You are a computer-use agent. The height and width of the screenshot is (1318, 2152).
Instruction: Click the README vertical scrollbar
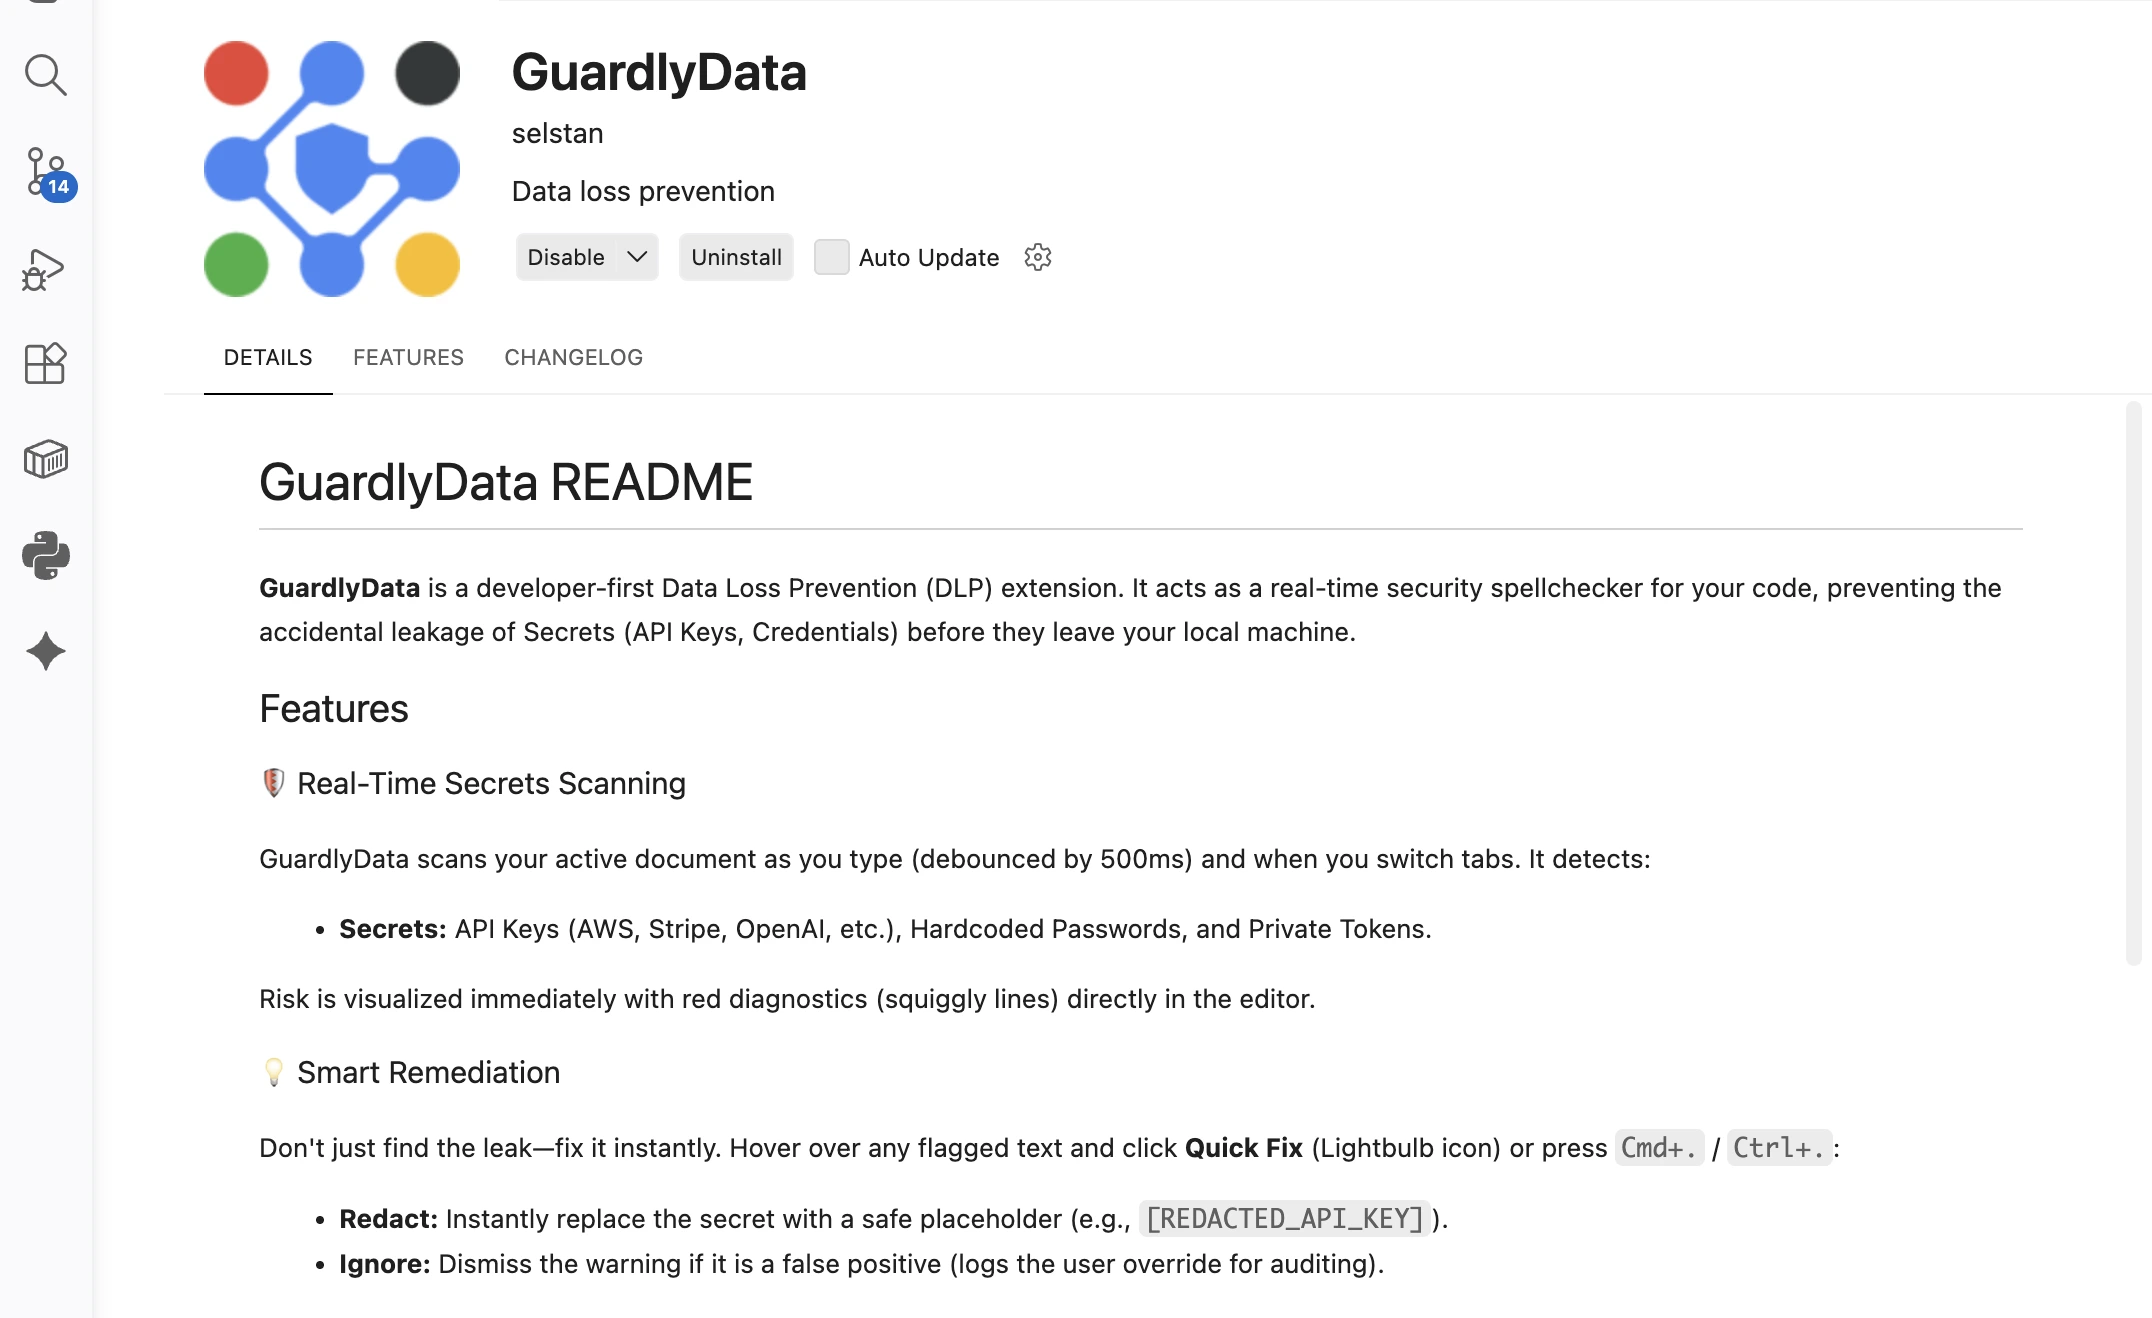coord(2133,682)
